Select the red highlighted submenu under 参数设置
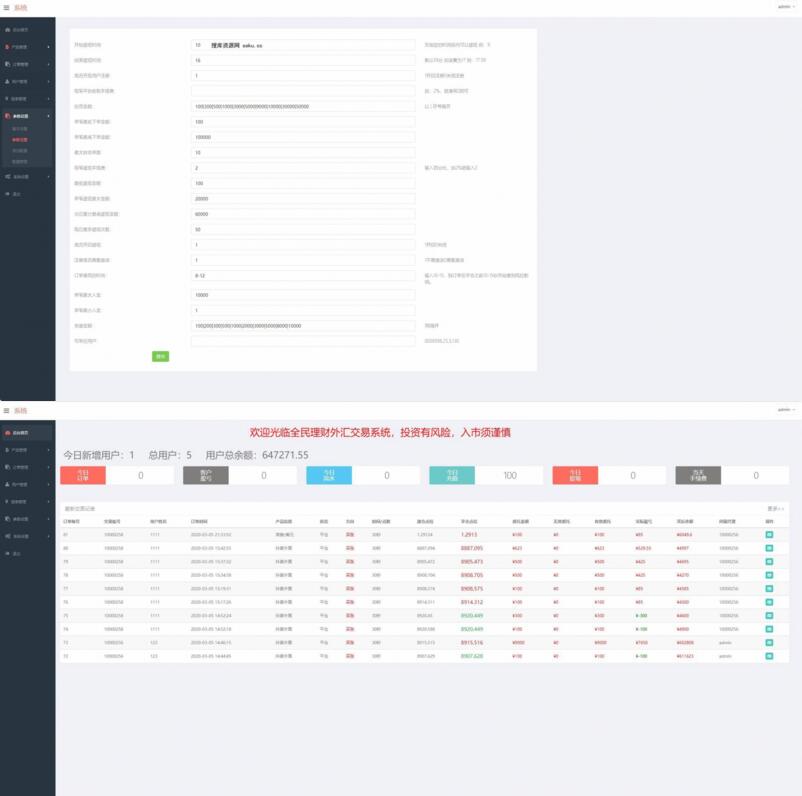This screenshot has width=802, height=796. coord(20,140)
